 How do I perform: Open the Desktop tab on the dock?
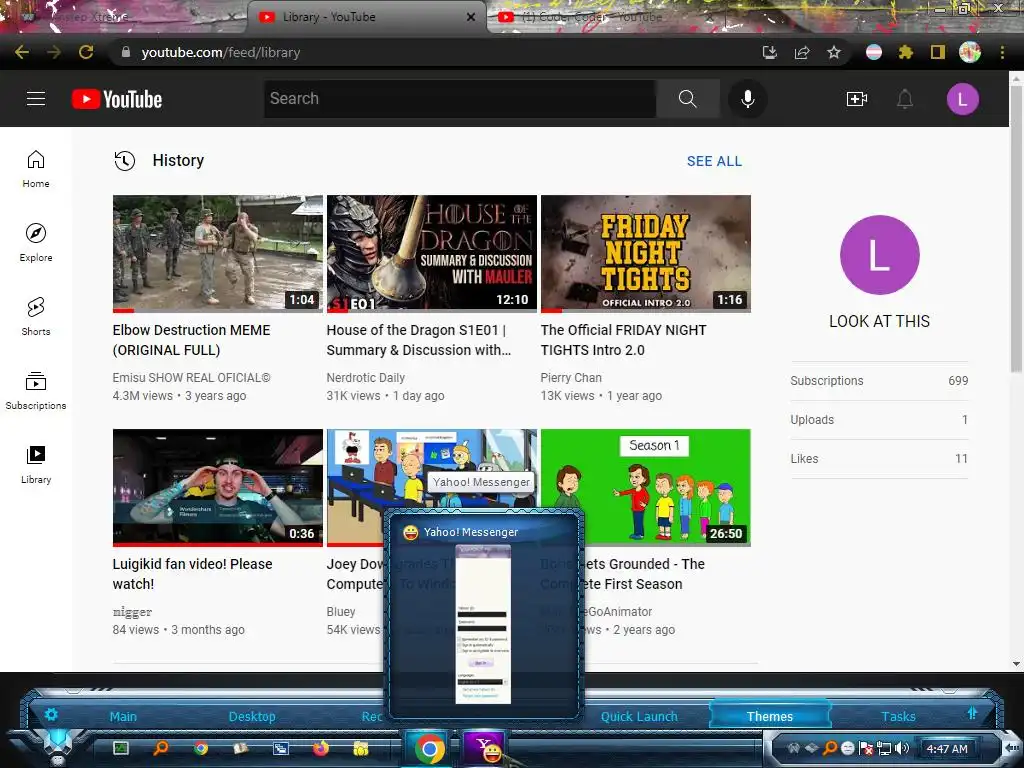(252, 716)
